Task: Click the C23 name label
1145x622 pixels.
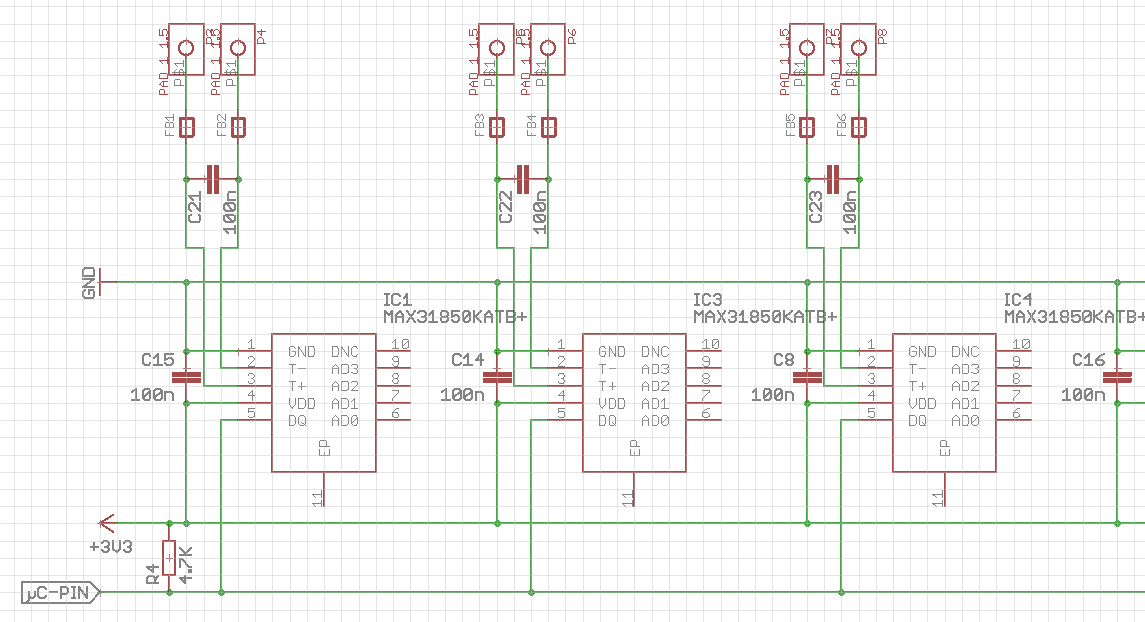Action: tap(816, 208)
